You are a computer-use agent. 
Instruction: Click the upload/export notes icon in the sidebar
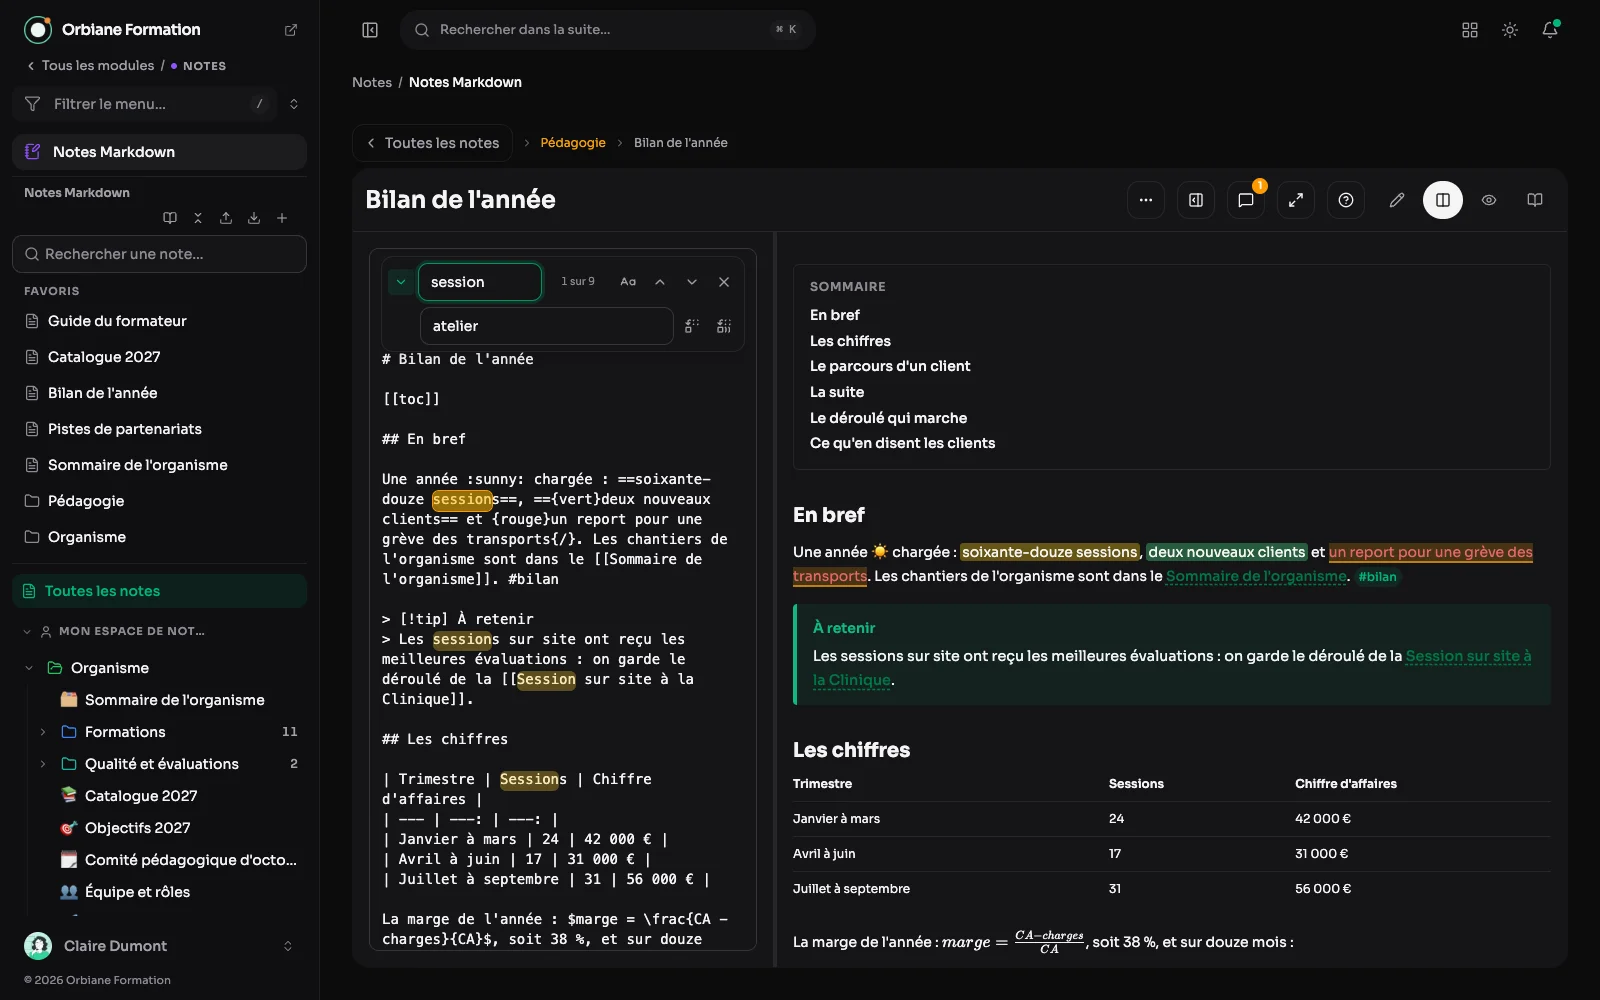(x=226, y=218)
